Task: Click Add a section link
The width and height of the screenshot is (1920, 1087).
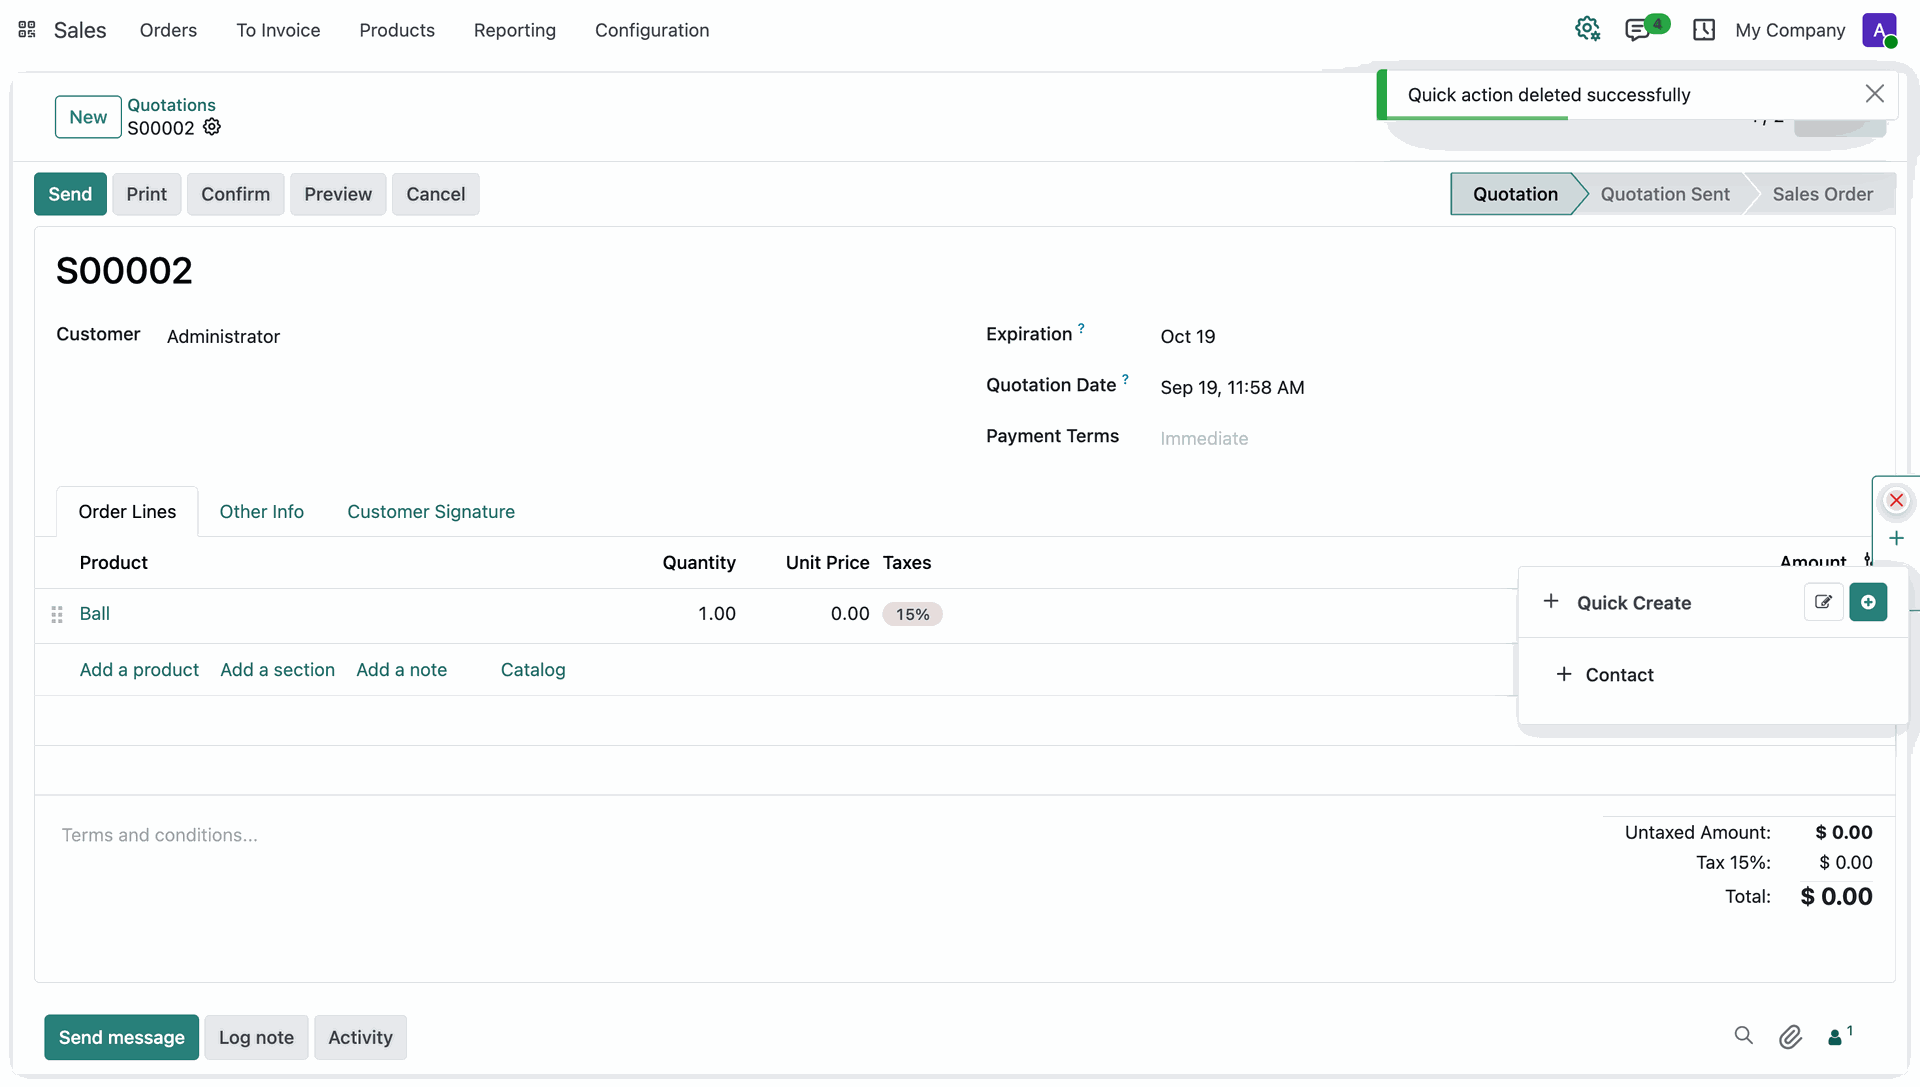Action: tap(277, 669)
